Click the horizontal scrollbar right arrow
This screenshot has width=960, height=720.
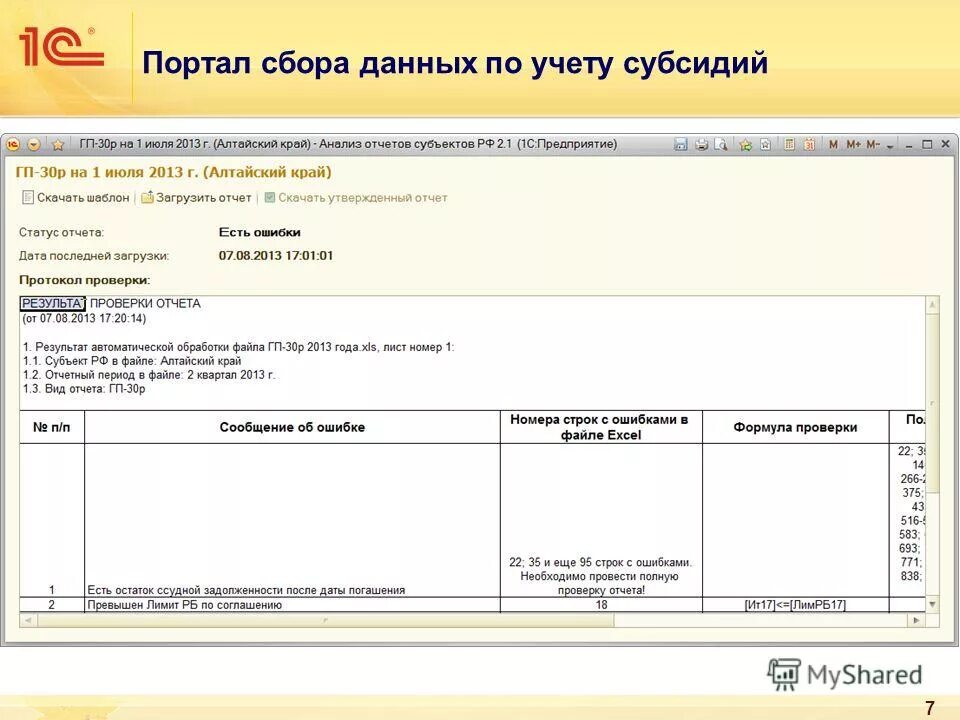click(917, 620)
